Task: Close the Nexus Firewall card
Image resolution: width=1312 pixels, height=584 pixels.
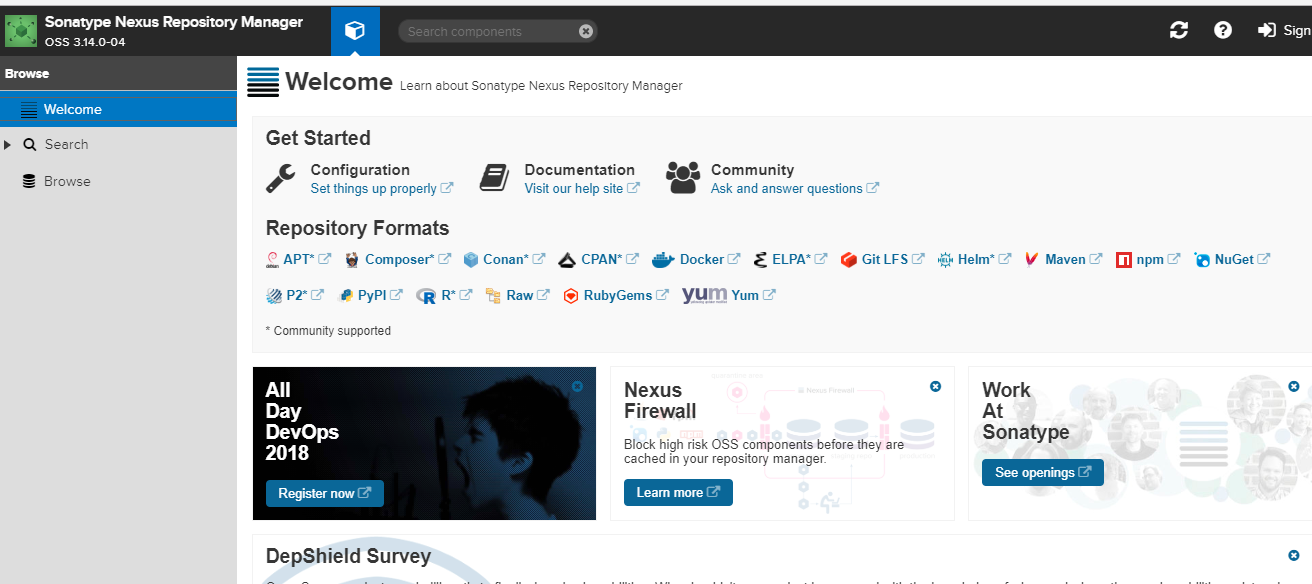Action: click(935, 386)
